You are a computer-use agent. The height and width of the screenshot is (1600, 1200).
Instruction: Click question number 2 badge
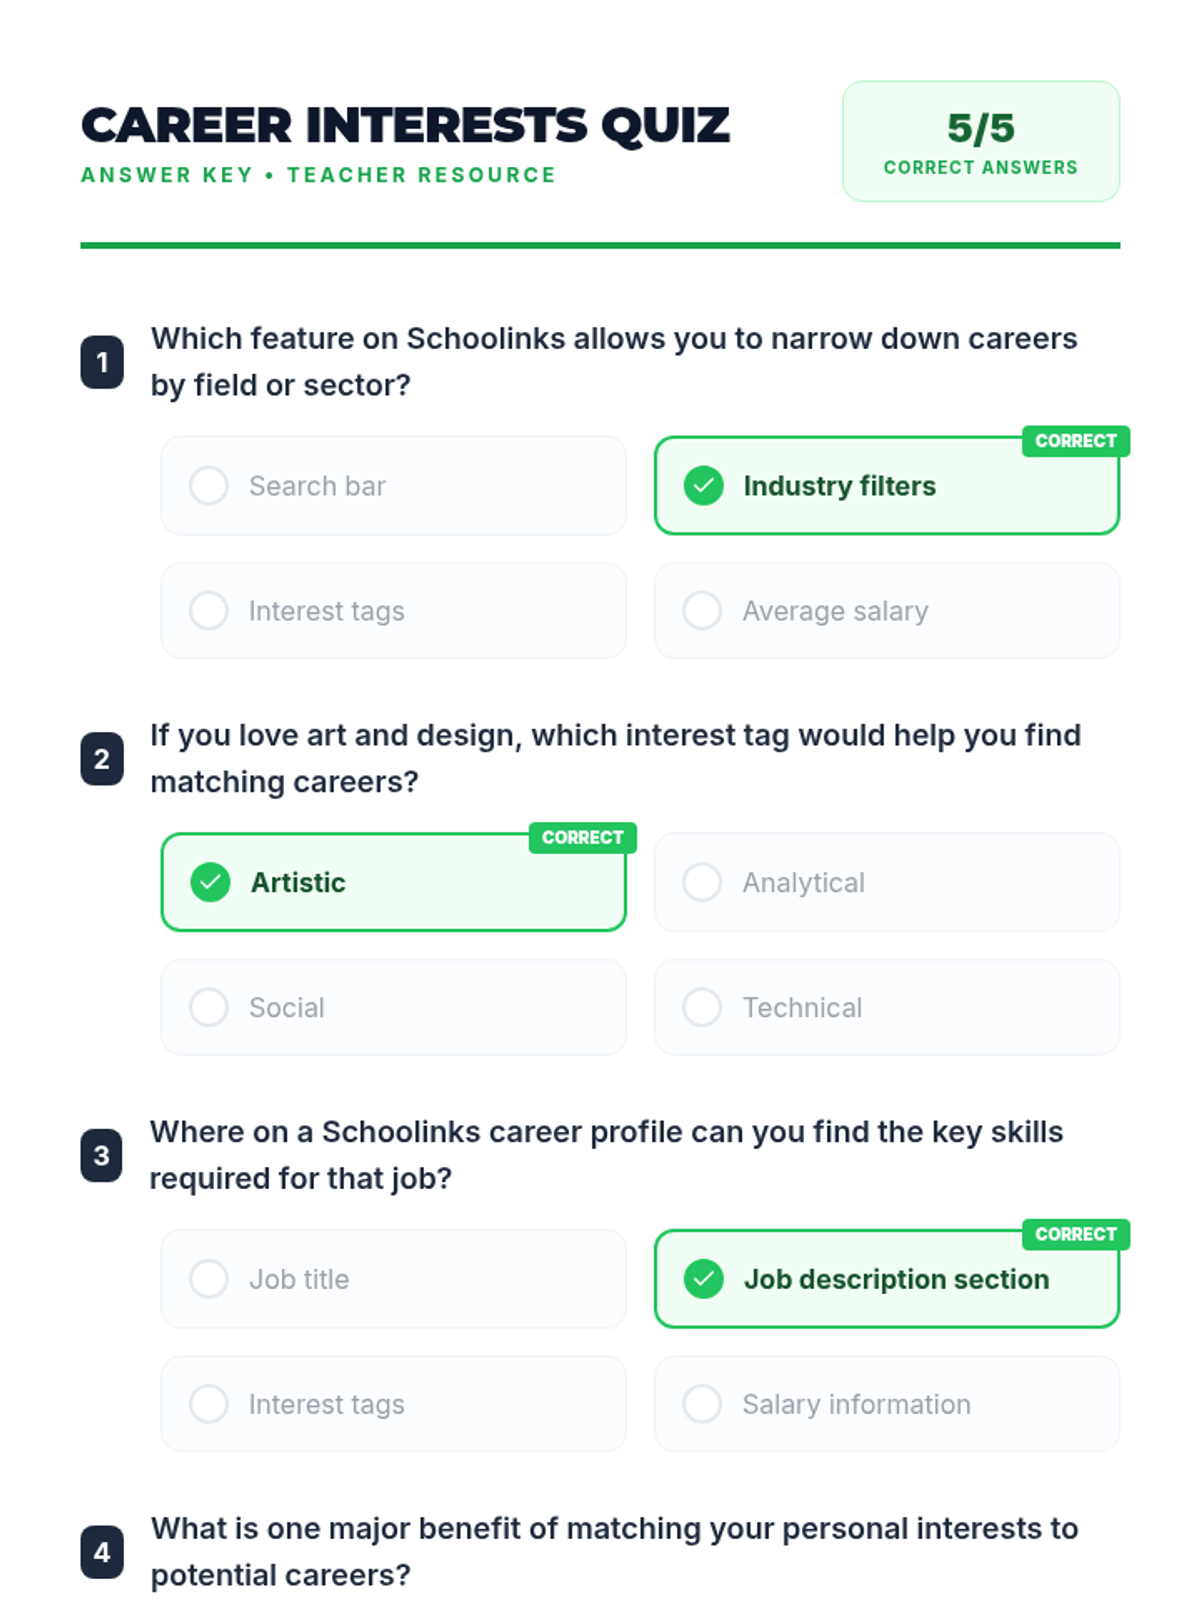point(102,759)
